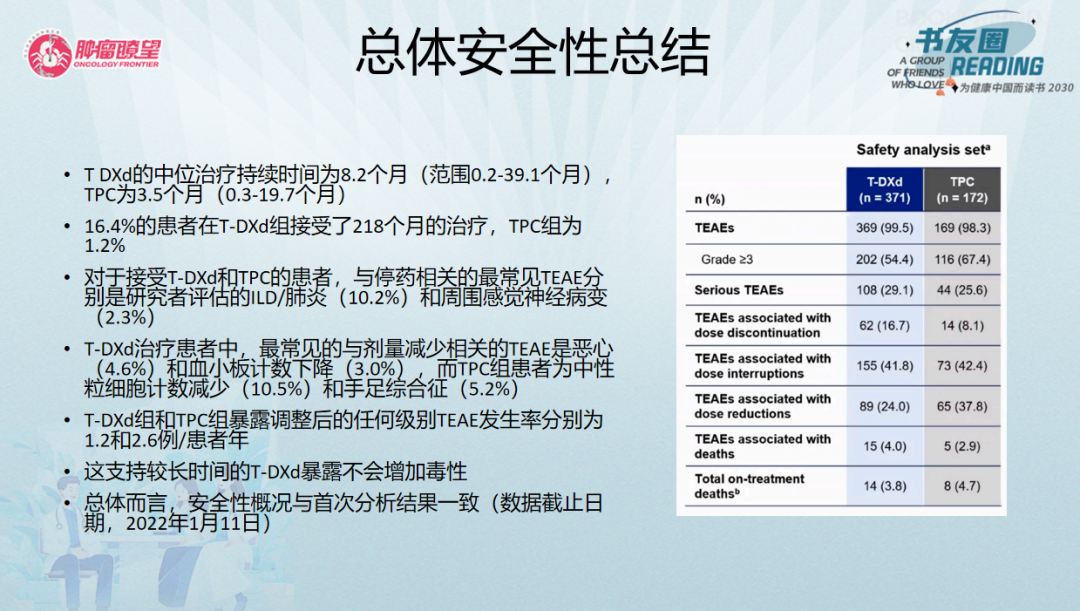Image resolution: width=1080 pixels, height=611 pixels.
Task: Click the 肿瘤瞭望 logo text
Action: point(116,50)
